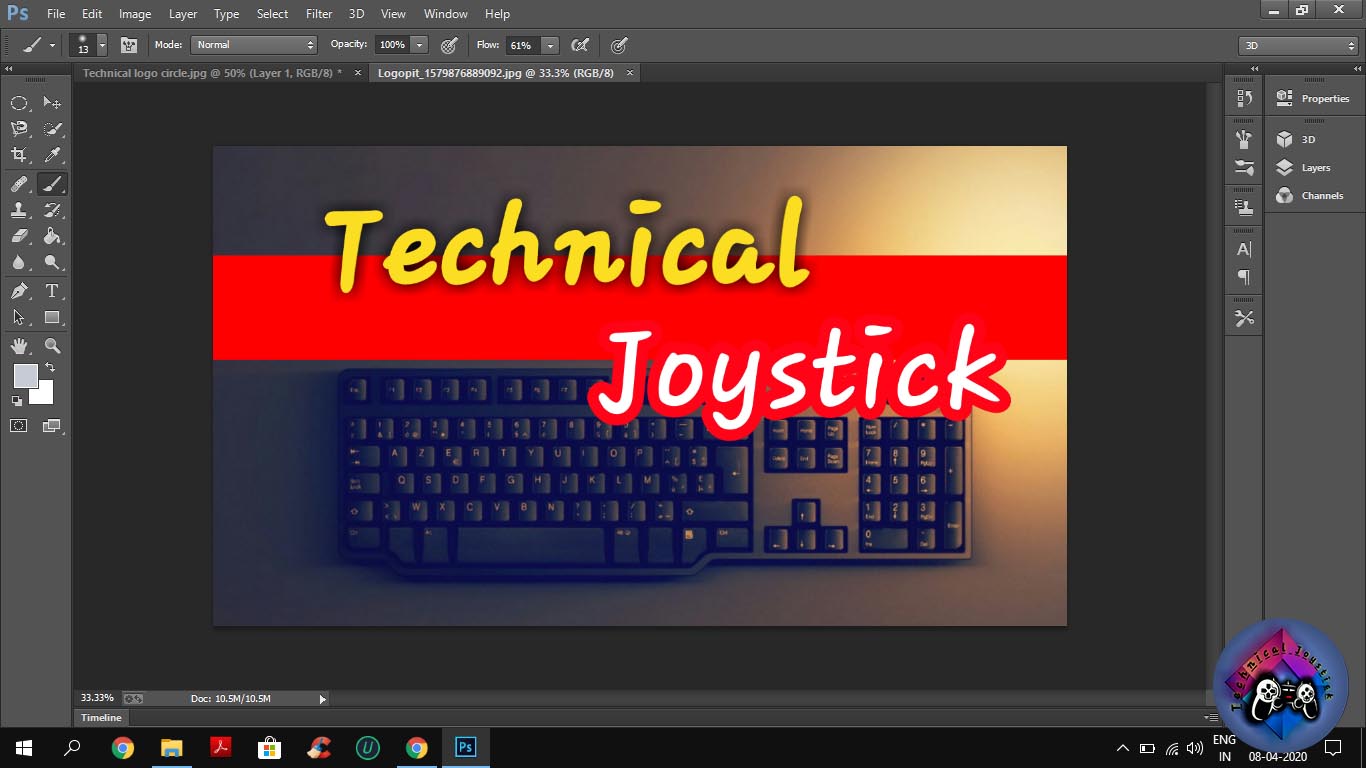Open the Tool Preset picker arrow
Viewport: 1366px width, 768px height.
pos(52,45)
